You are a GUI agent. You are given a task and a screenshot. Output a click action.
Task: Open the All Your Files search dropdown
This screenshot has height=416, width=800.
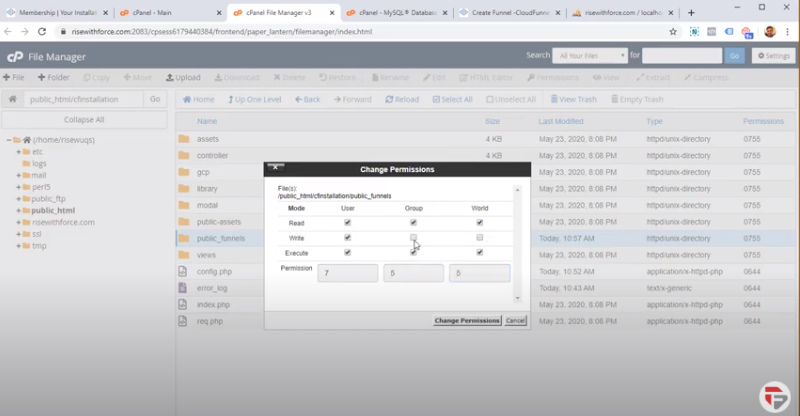coord(590,56)
